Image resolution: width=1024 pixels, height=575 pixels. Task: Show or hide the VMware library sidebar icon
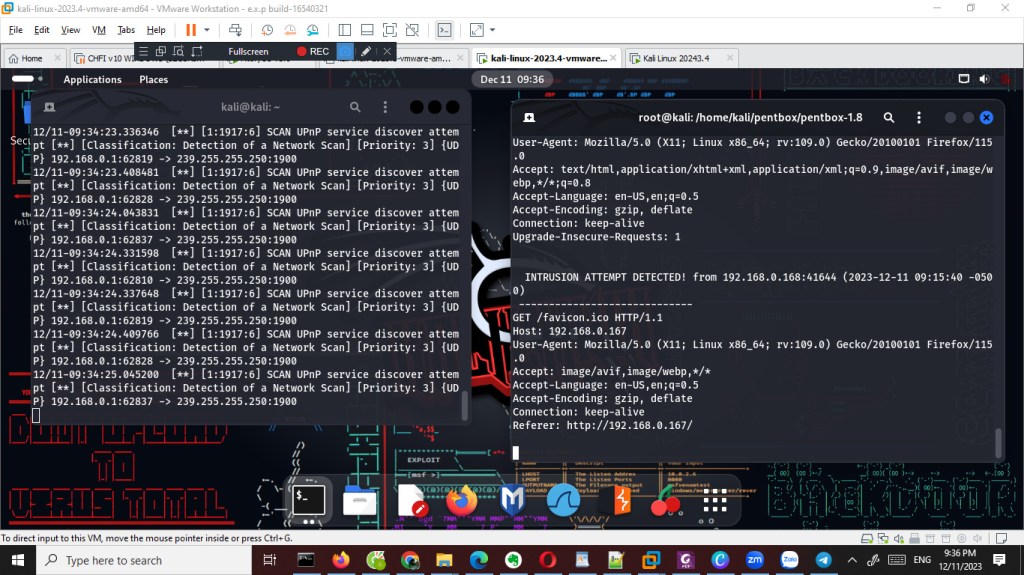pyautogui.click(x=345, y=30)
